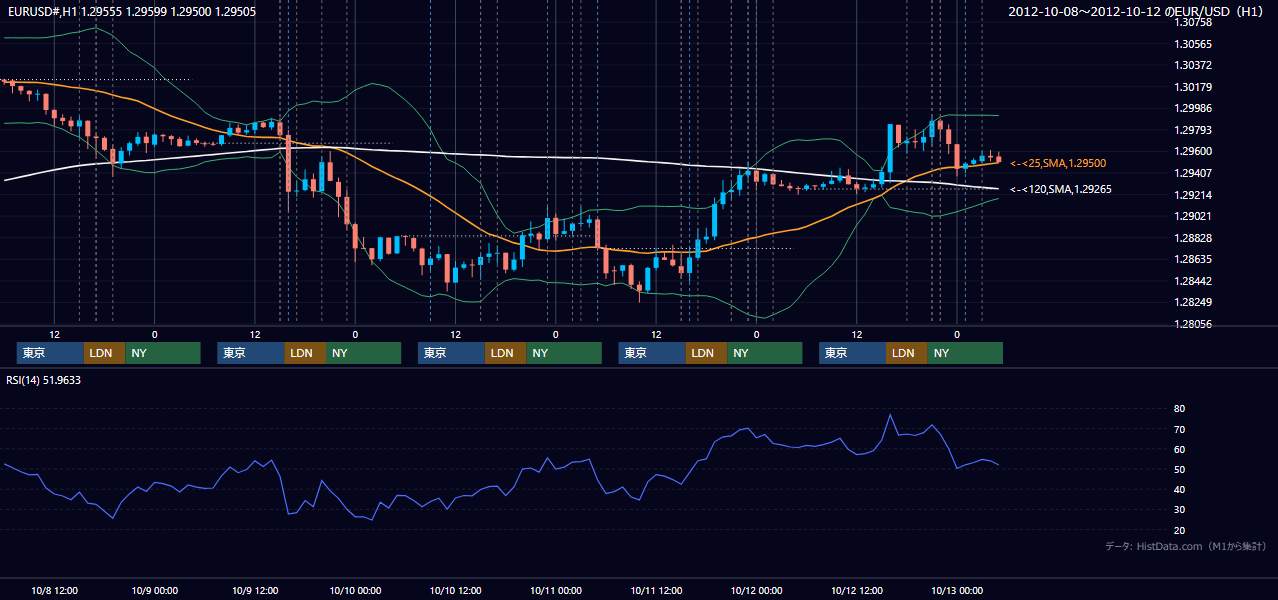
Task: Click price axis value 1.29021
Action: (1193, 216)
